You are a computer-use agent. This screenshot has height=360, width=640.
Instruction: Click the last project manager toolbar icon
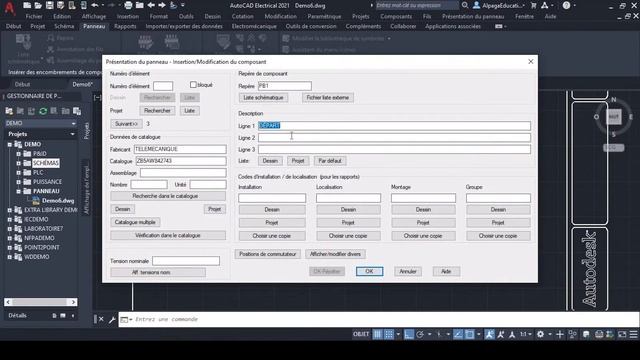[77, 111]
